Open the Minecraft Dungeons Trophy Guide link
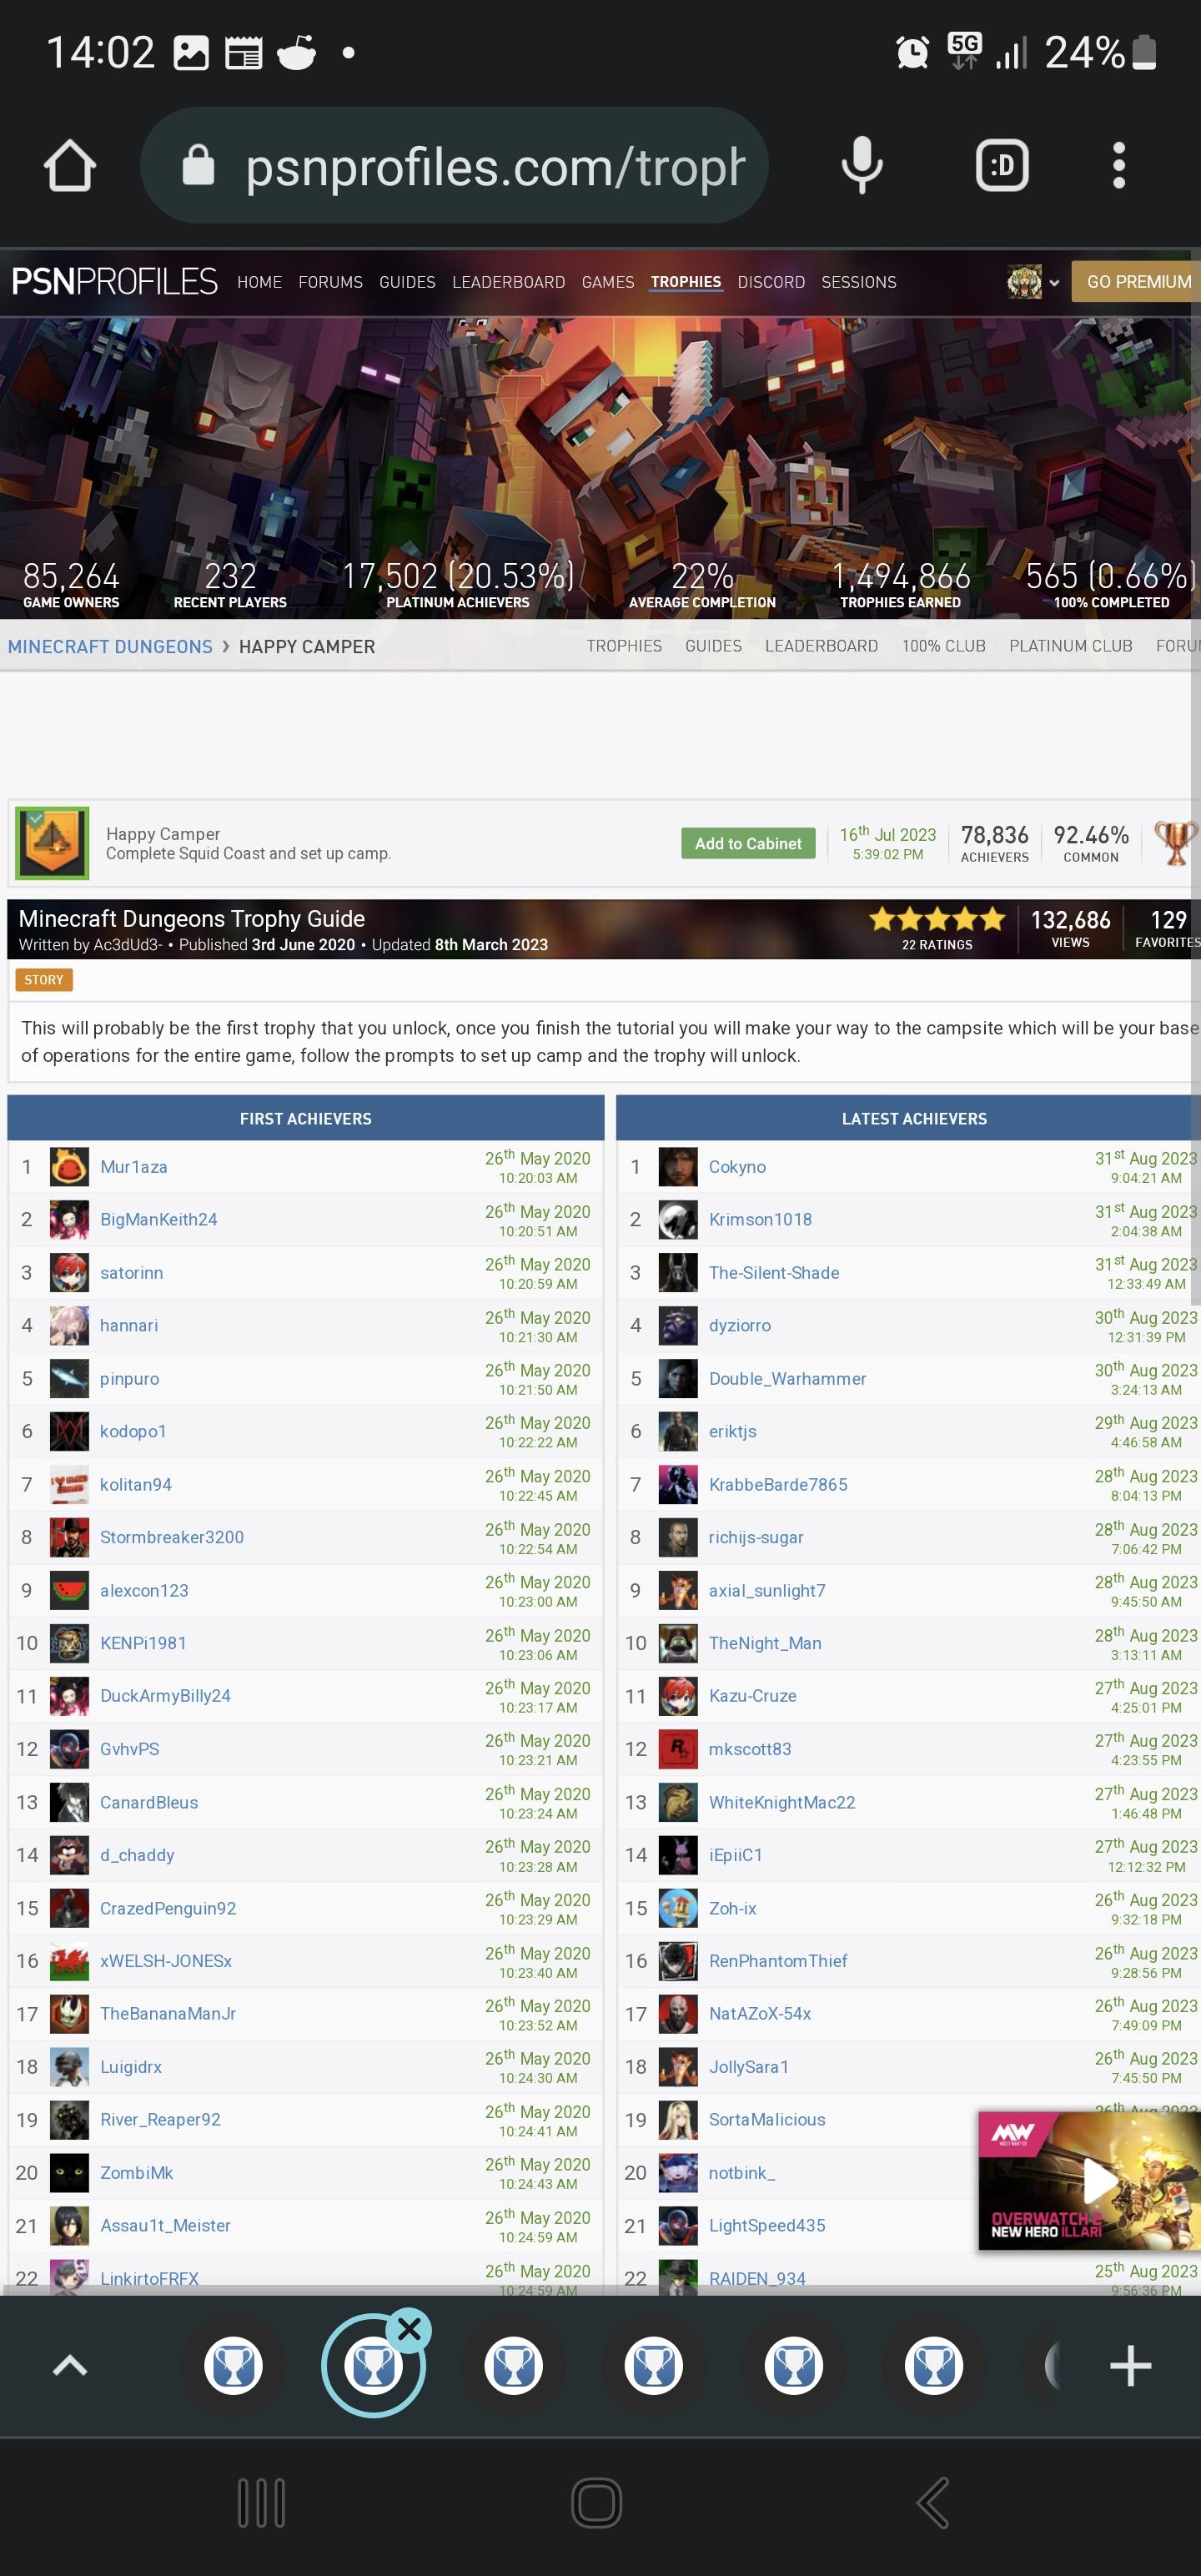The height and width of the screenshot is (2576, 1201). (191, 919)
